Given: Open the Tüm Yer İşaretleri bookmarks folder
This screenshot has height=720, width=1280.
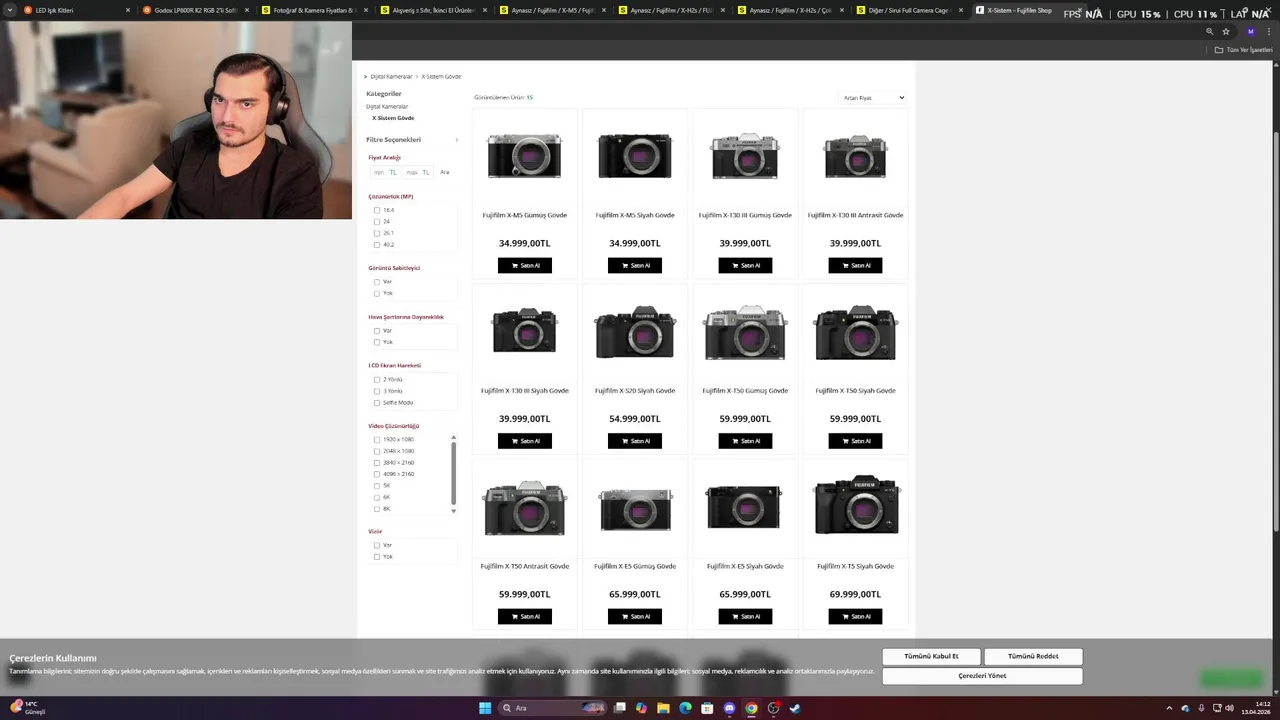Looking at the screenshot, I should coord(1243,50).
